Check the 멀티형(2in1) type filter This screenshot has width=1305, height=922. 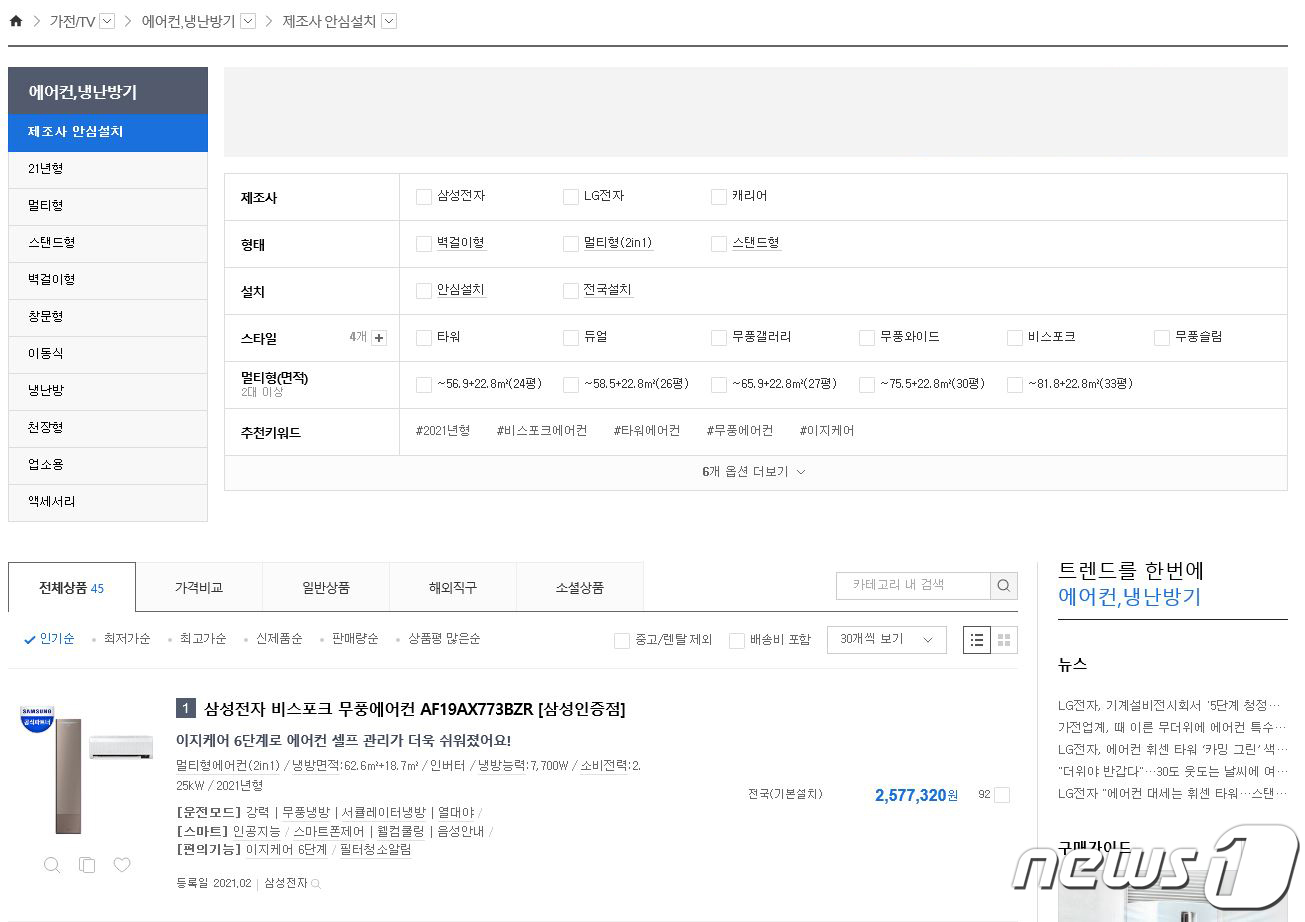pos(571,244)
